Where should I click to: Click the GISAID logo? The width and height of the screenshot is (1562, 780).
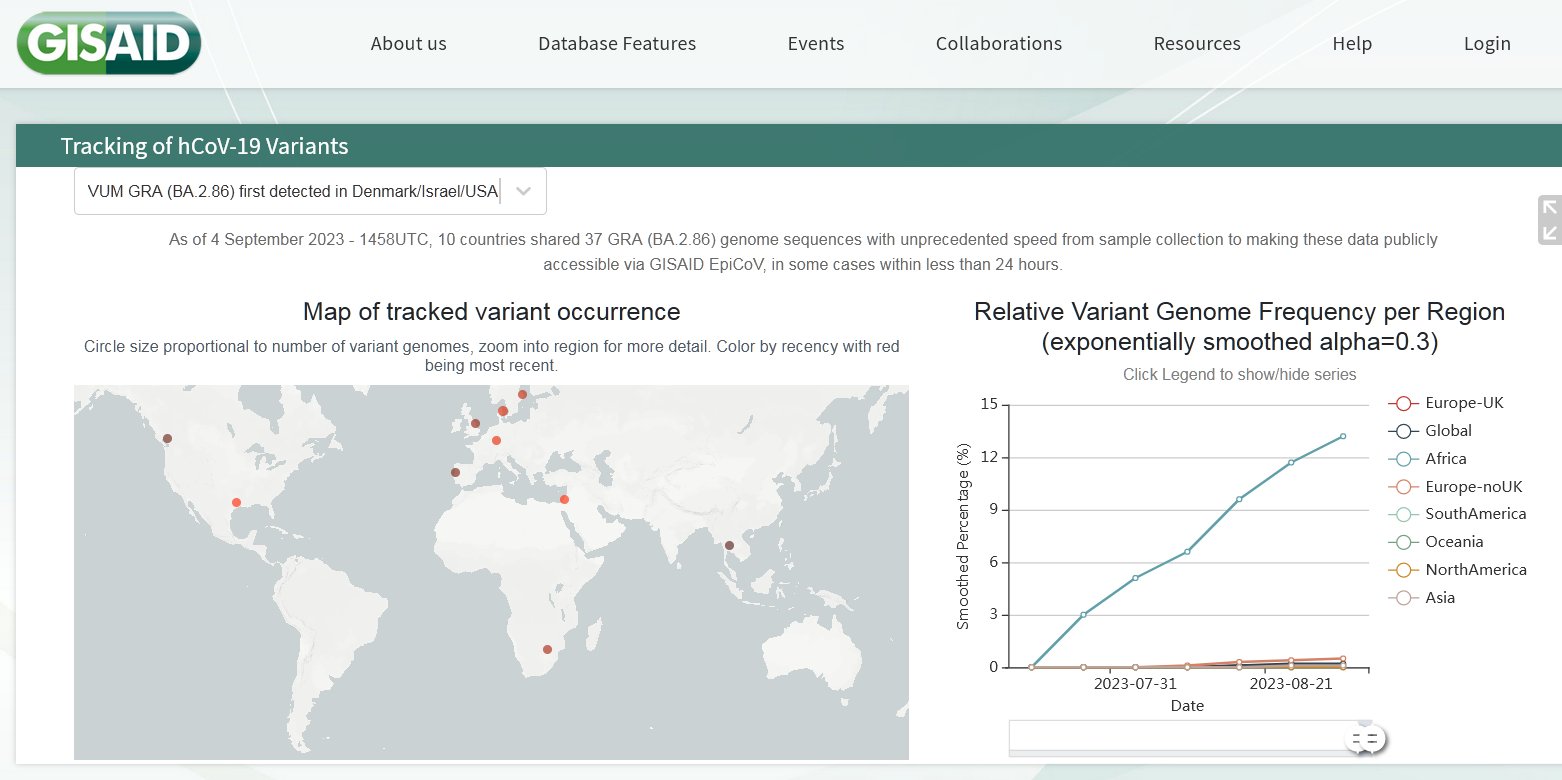coord(109,43)
